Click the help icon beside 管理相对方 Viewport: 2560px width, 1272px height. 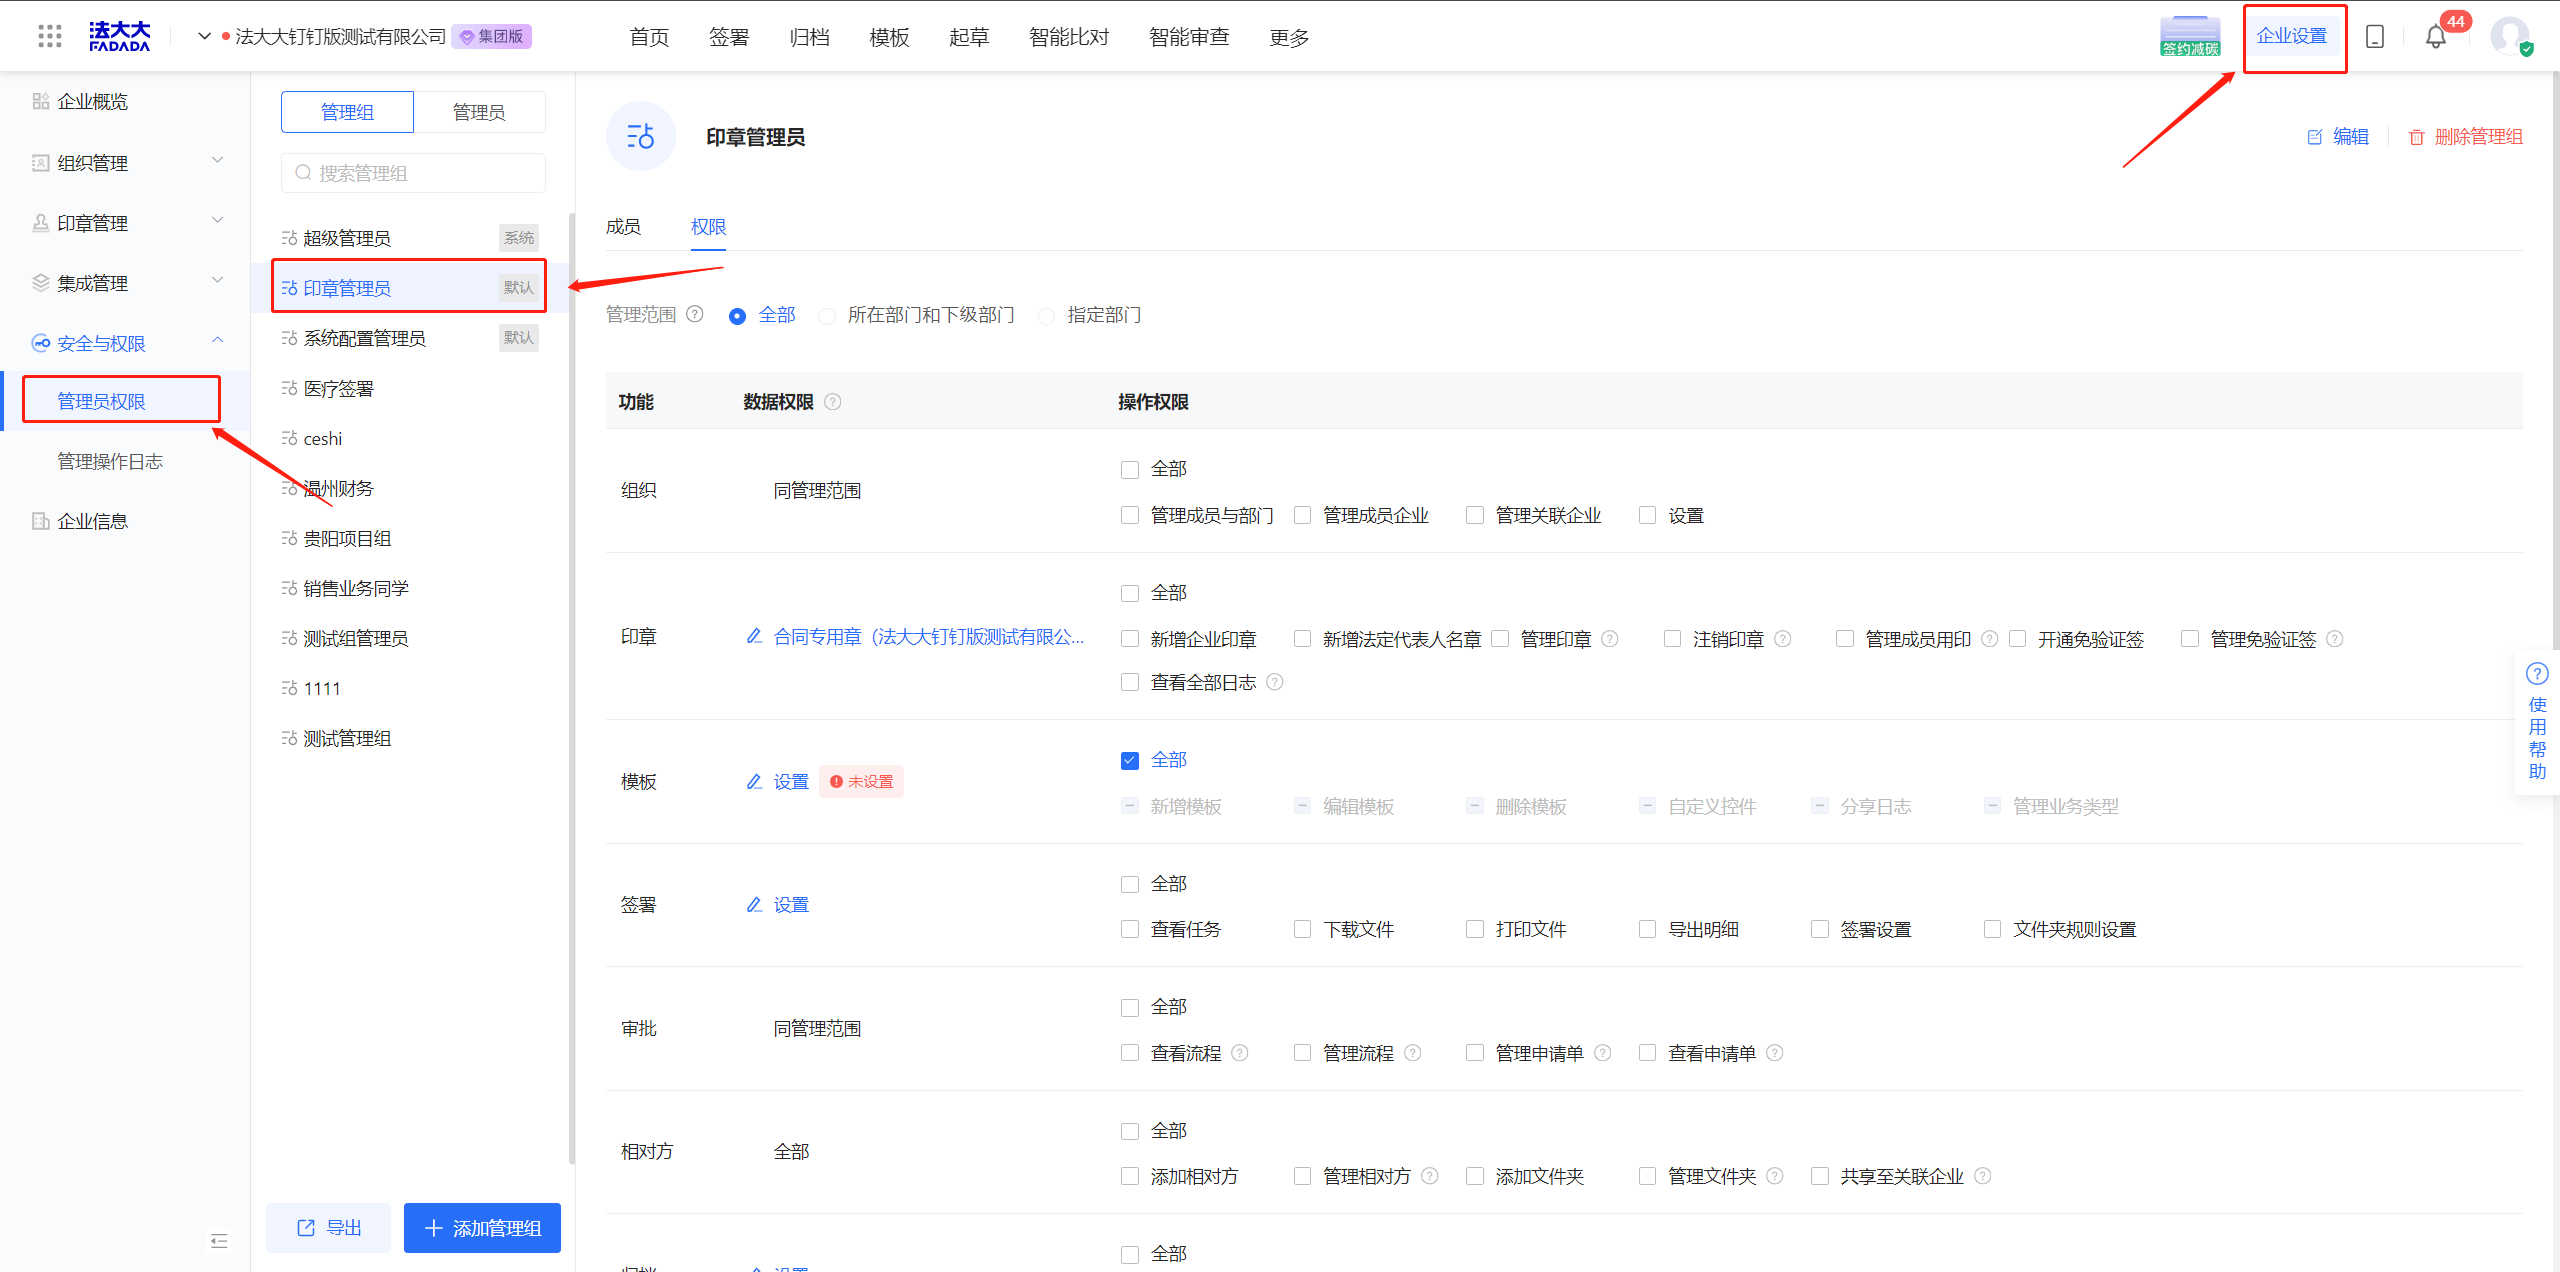1430,1176
